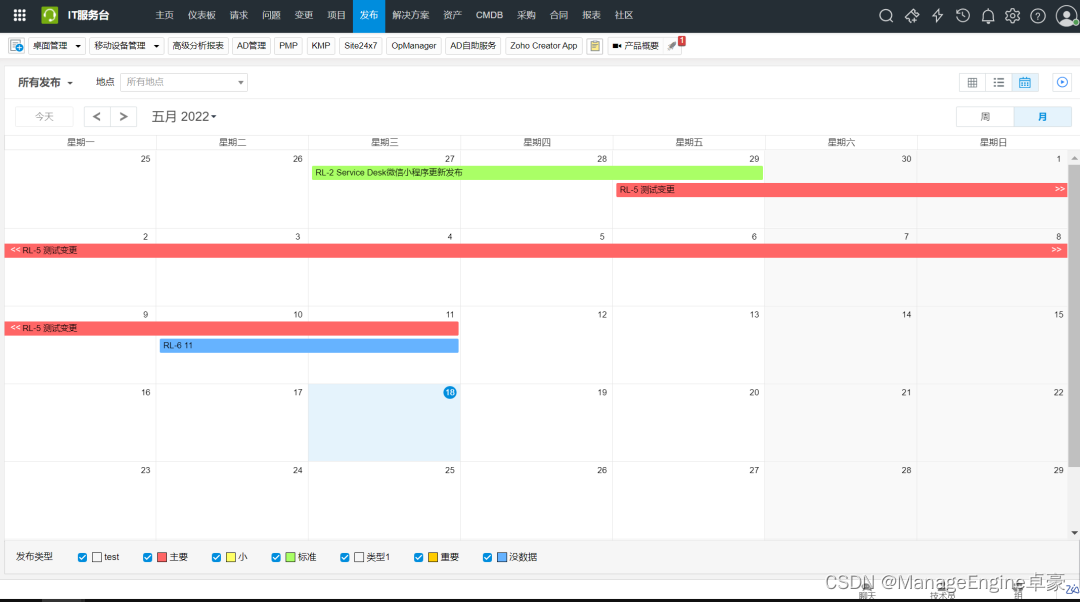Switch to the calendar view icon
1080x602 pixels.
(1024, 82)
